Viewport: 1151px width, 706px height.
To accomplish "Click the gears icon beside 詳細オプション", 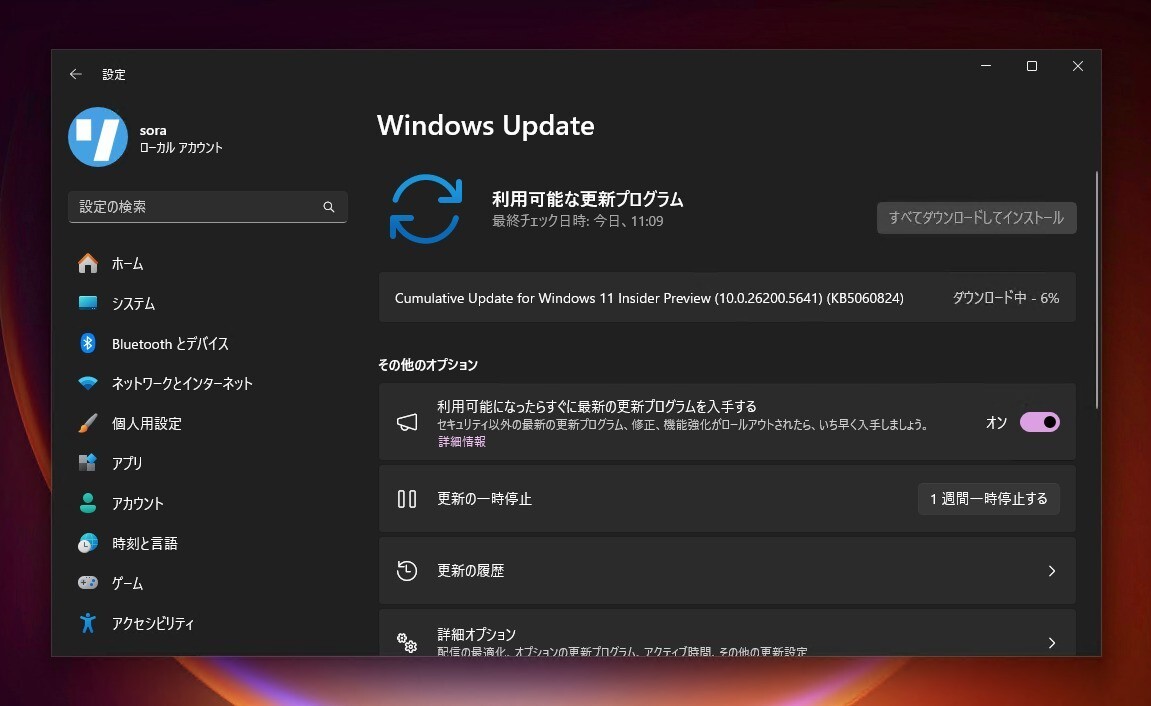I will tap(407, 643).
